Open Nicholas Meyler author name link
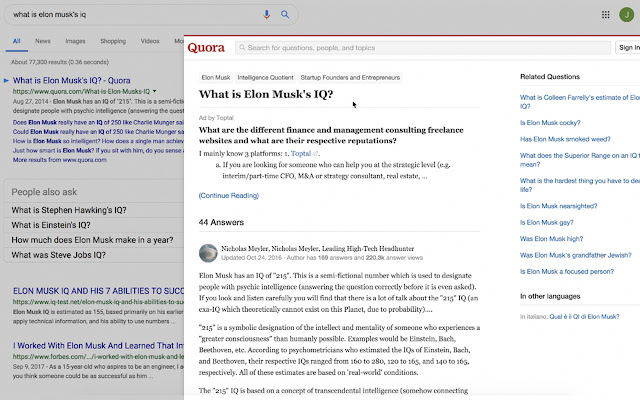 click(244, 248)
